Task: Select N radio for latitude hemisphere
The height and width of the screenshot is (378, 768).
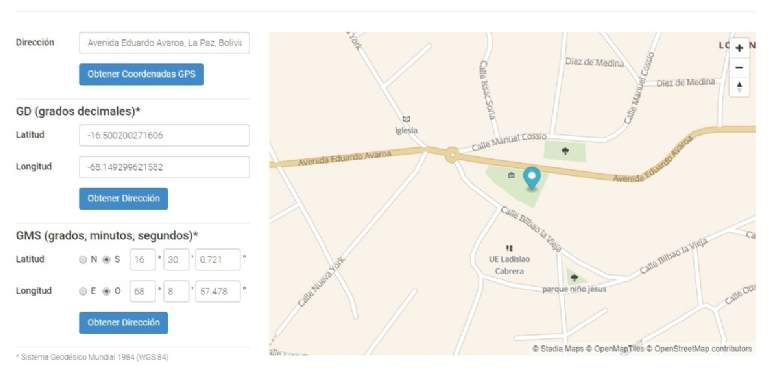Action: pos(83,260)
